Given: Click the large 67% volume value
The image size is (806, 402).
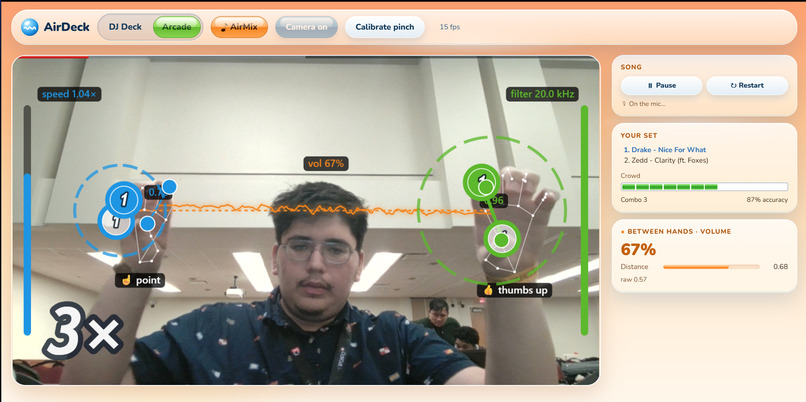Looking at the screenshot, I should click(638, 250).
